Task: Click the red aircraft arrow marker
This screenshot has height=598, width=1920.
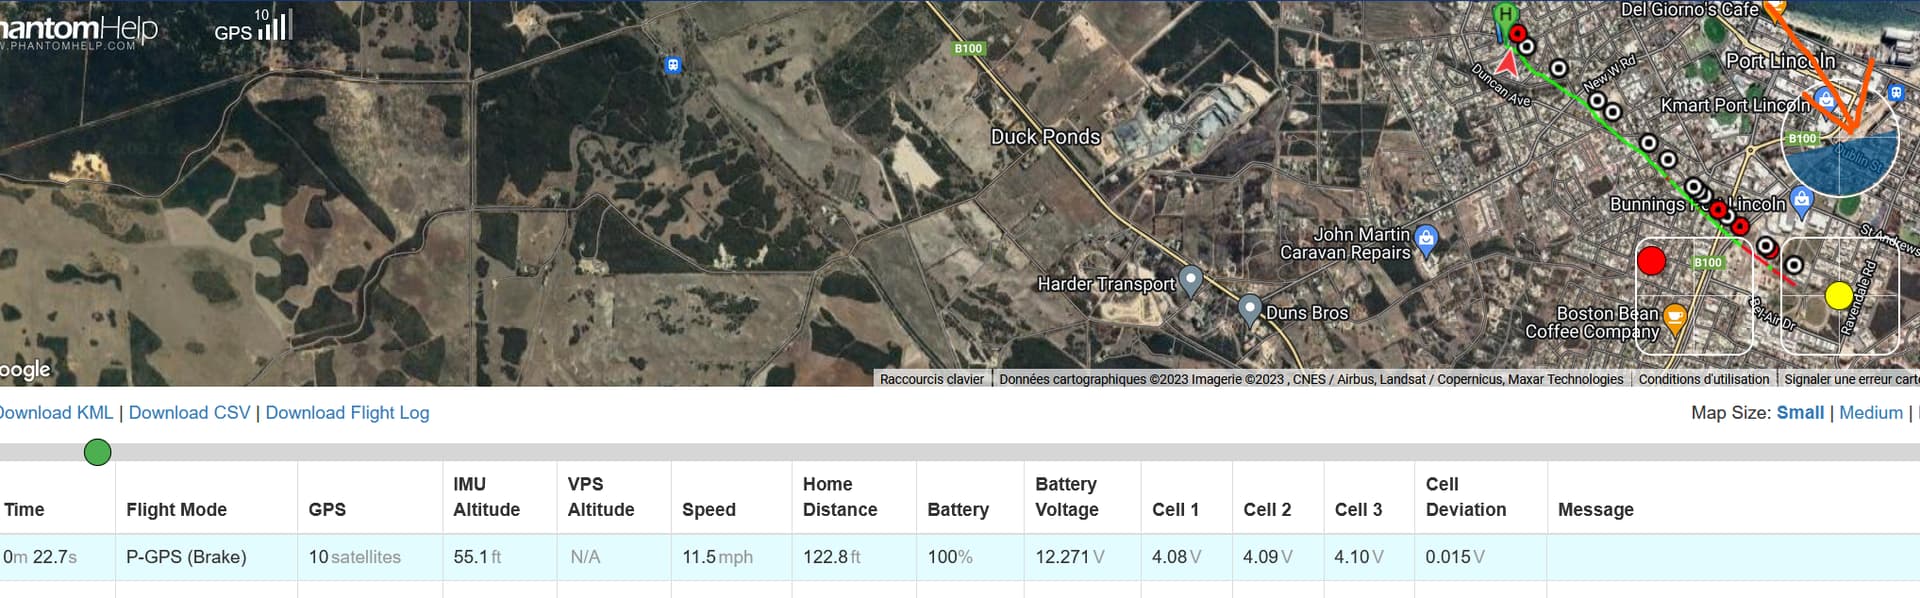Action: click(1507, 62)
